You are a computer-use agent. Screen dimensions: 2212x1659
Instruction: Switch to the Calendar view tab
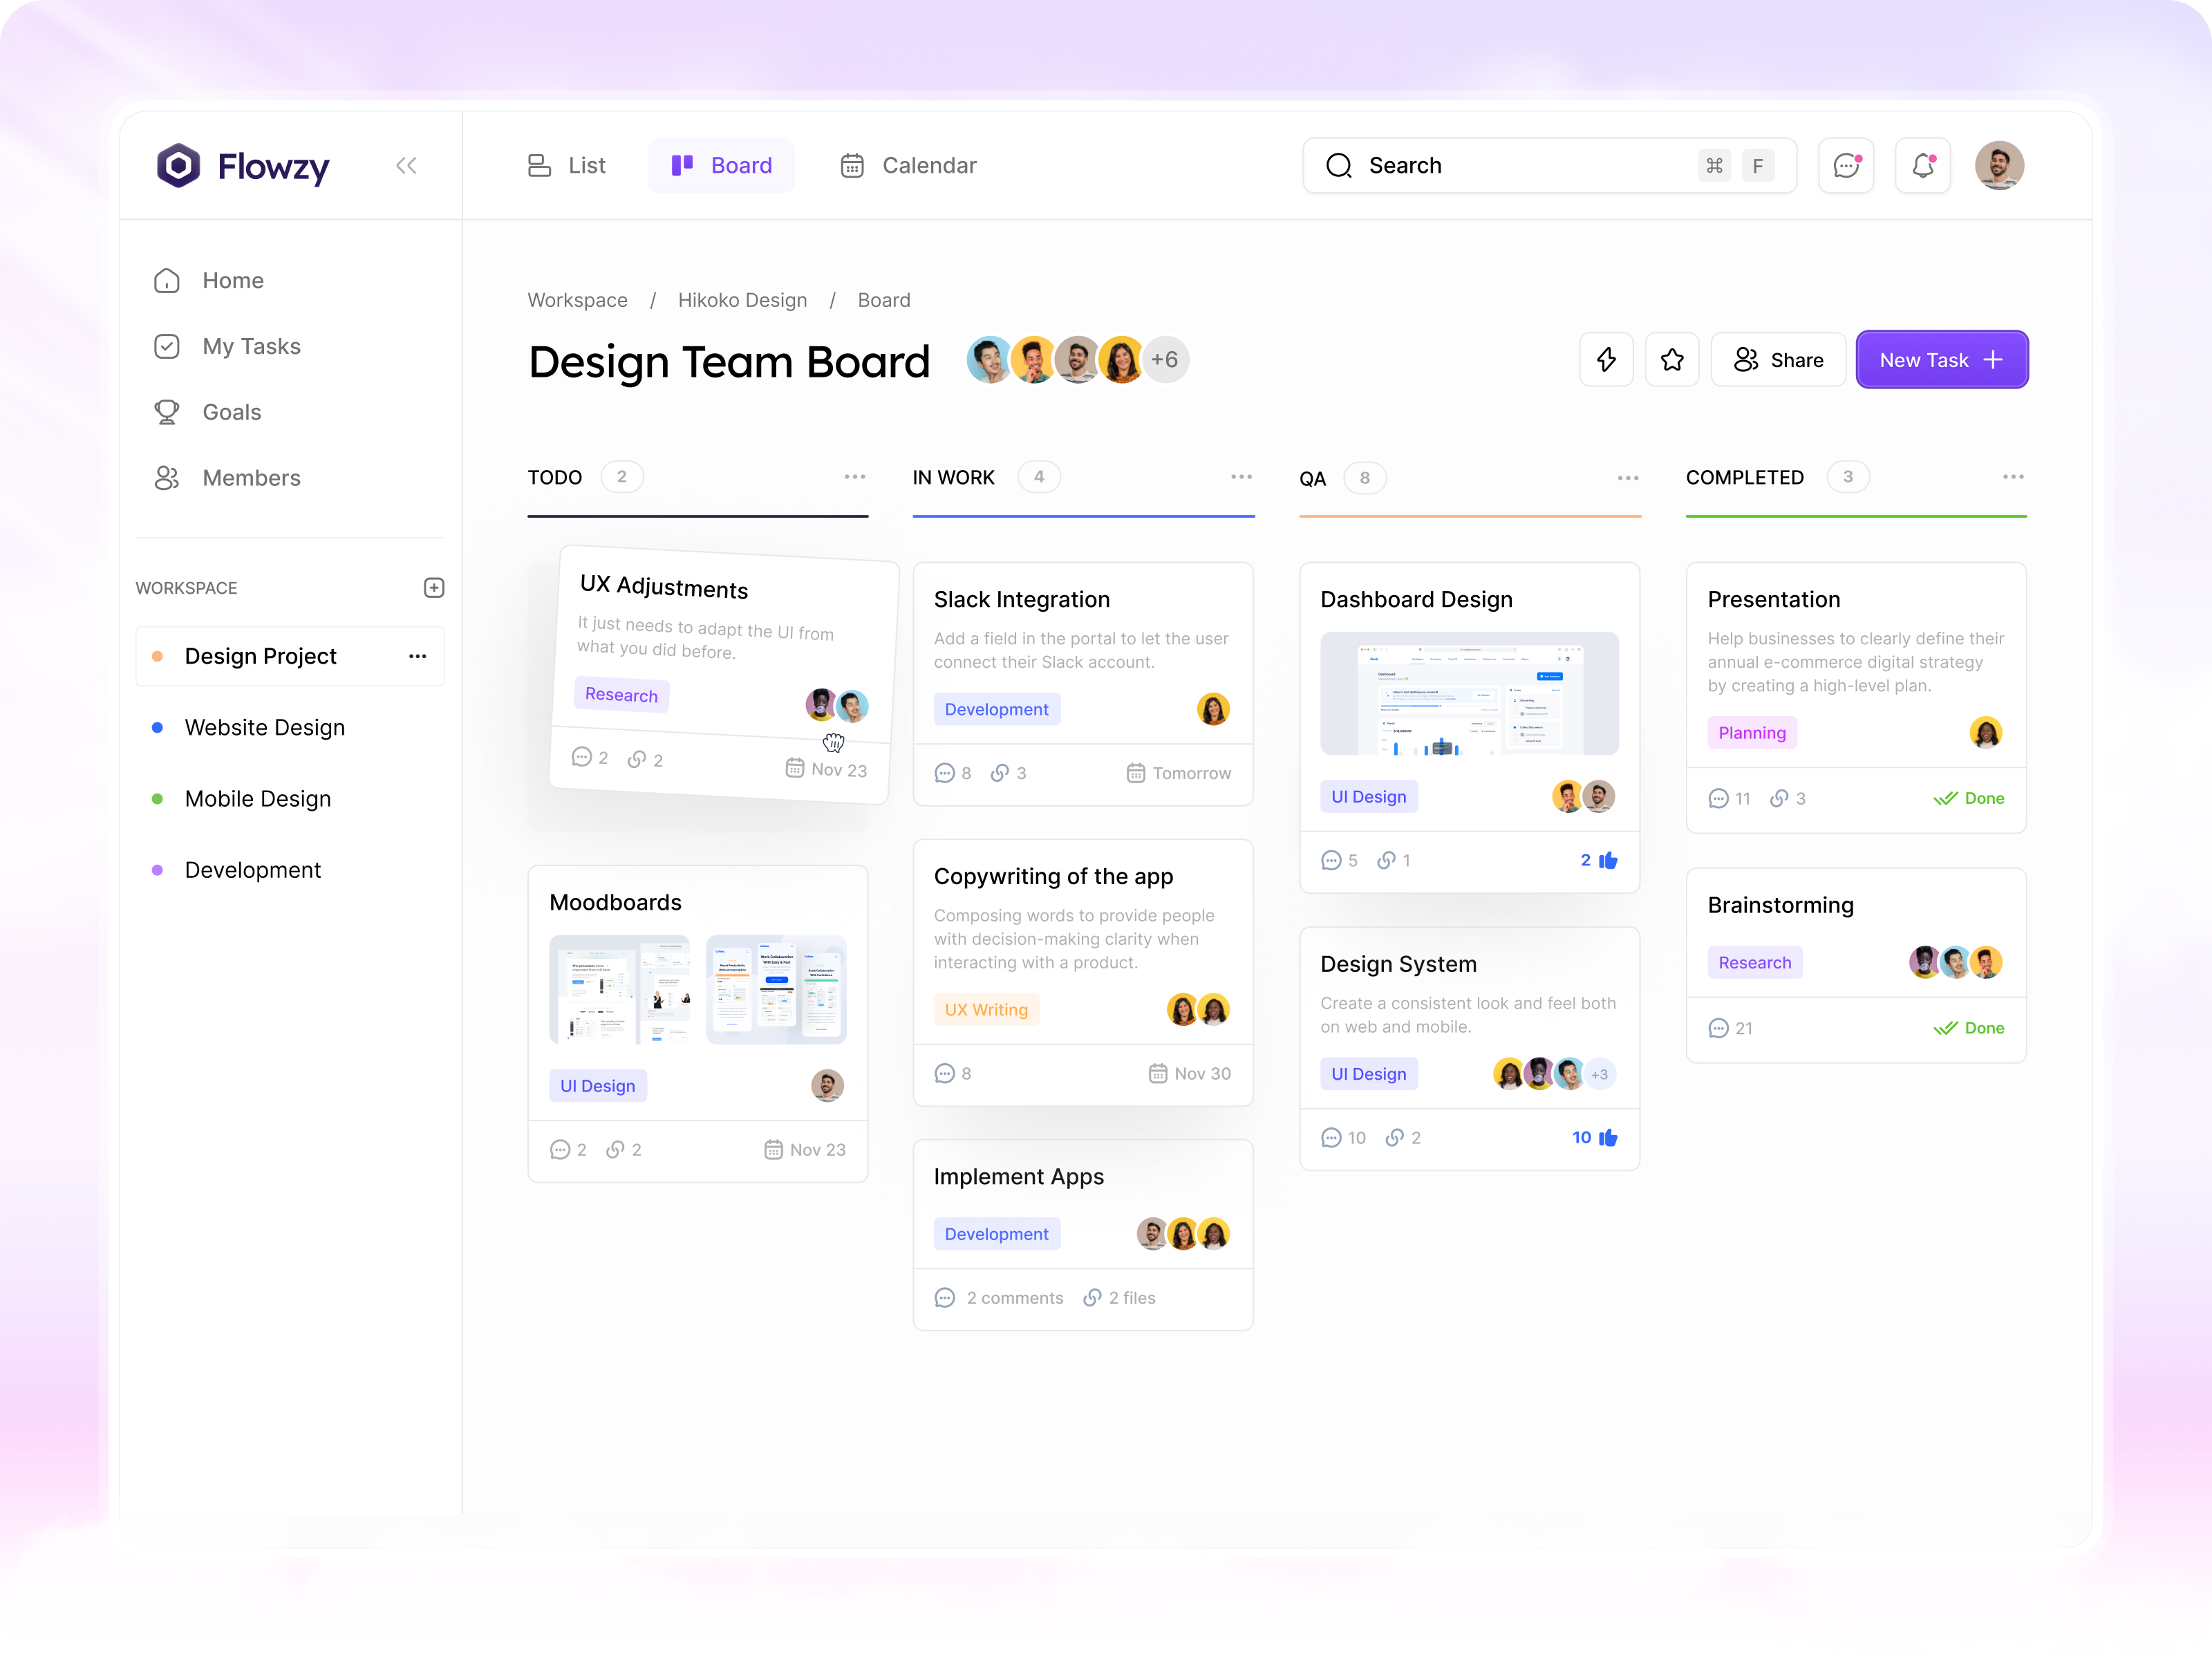tap(908, 166)
